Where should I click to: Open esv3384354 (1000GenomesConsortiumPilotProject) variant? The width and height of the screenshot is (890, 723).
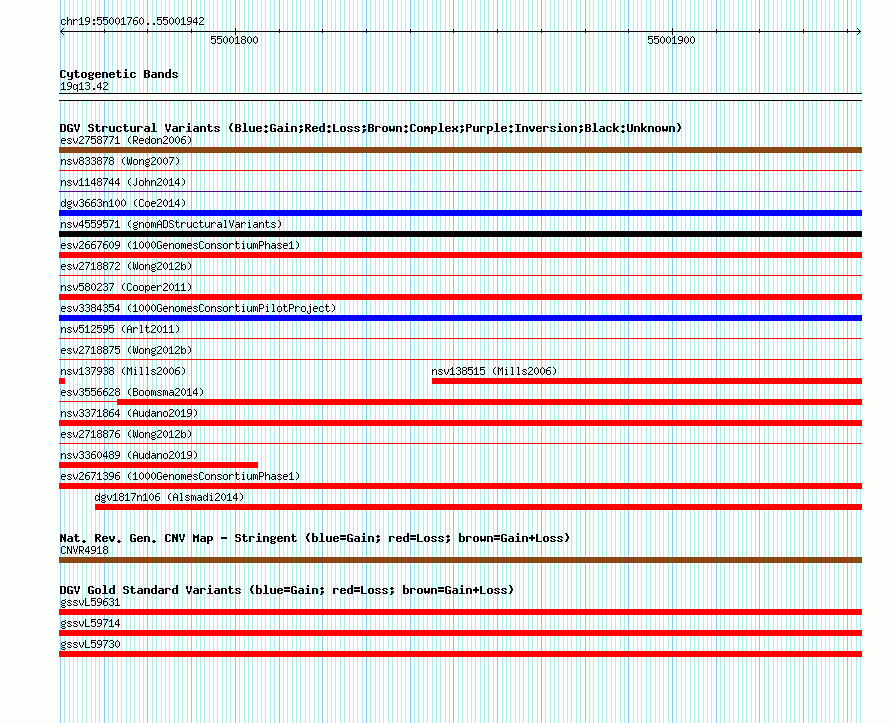point(198,308)
